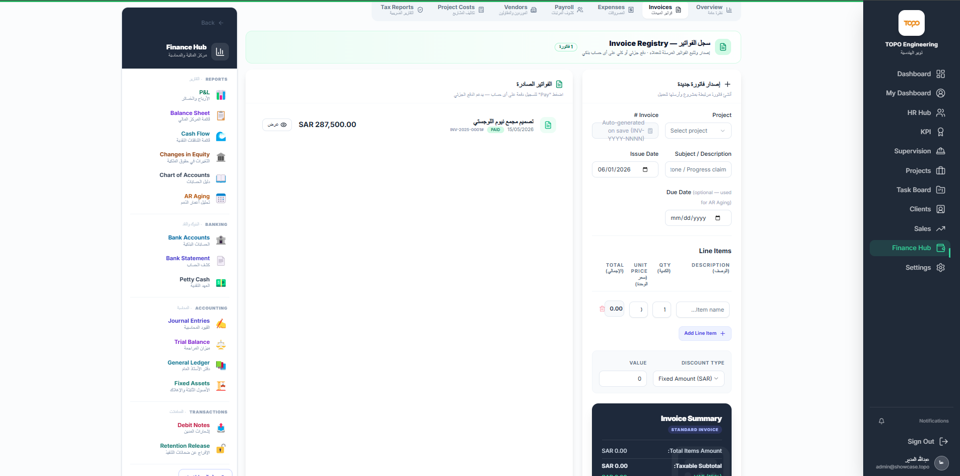Click the notifications bell icon
This screenshot has width=960, height=476.
click(x=882, y=421)
